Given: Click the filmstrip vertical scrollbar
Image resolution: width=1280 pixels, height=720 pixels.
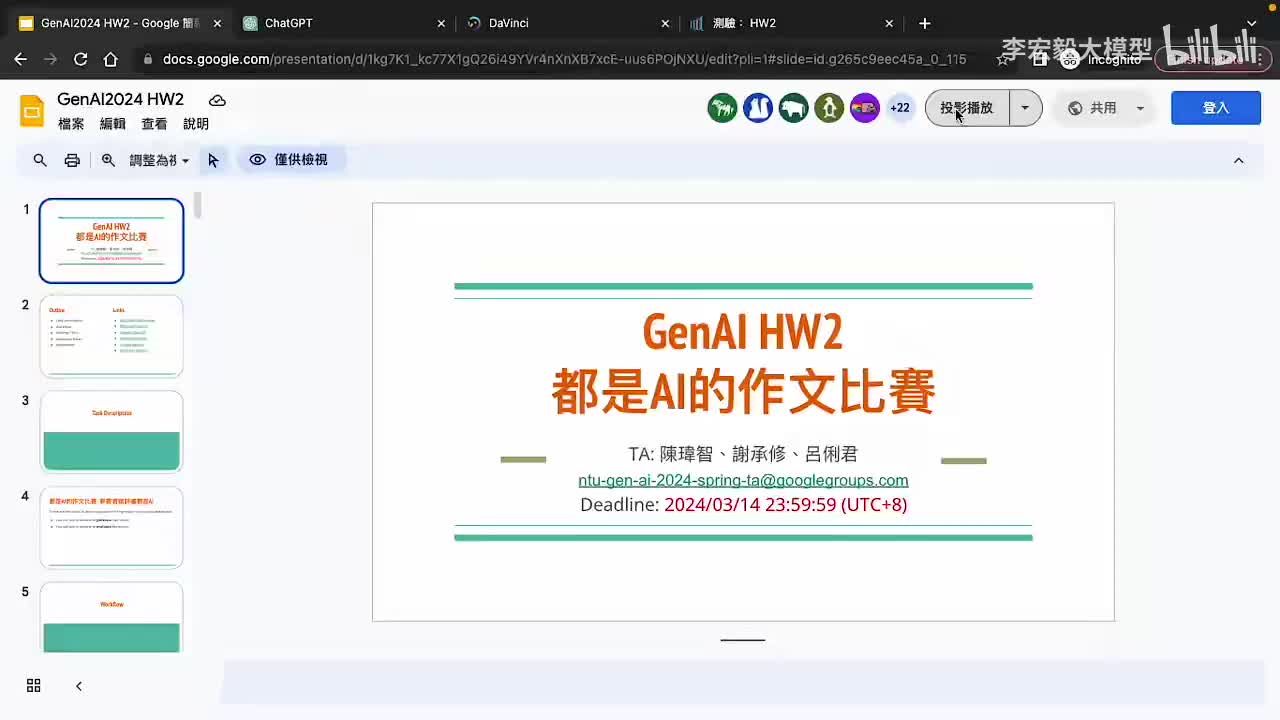Looking at the screenshot, I should (x=198, y=205).
